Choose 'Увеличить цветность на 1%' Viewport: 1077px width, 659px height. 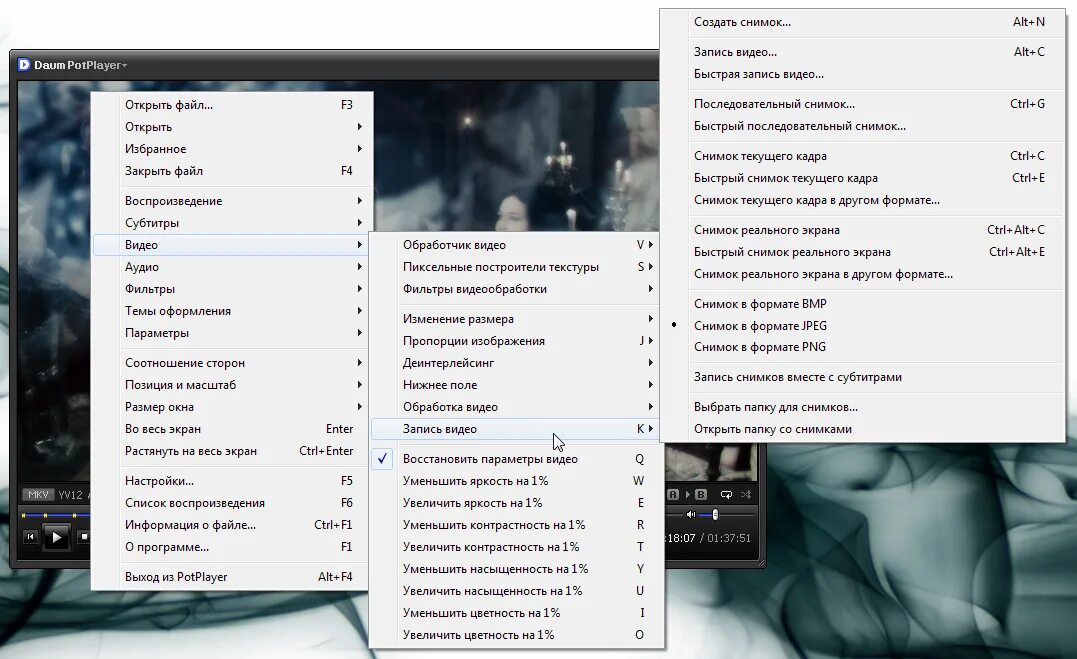(517, 635)
